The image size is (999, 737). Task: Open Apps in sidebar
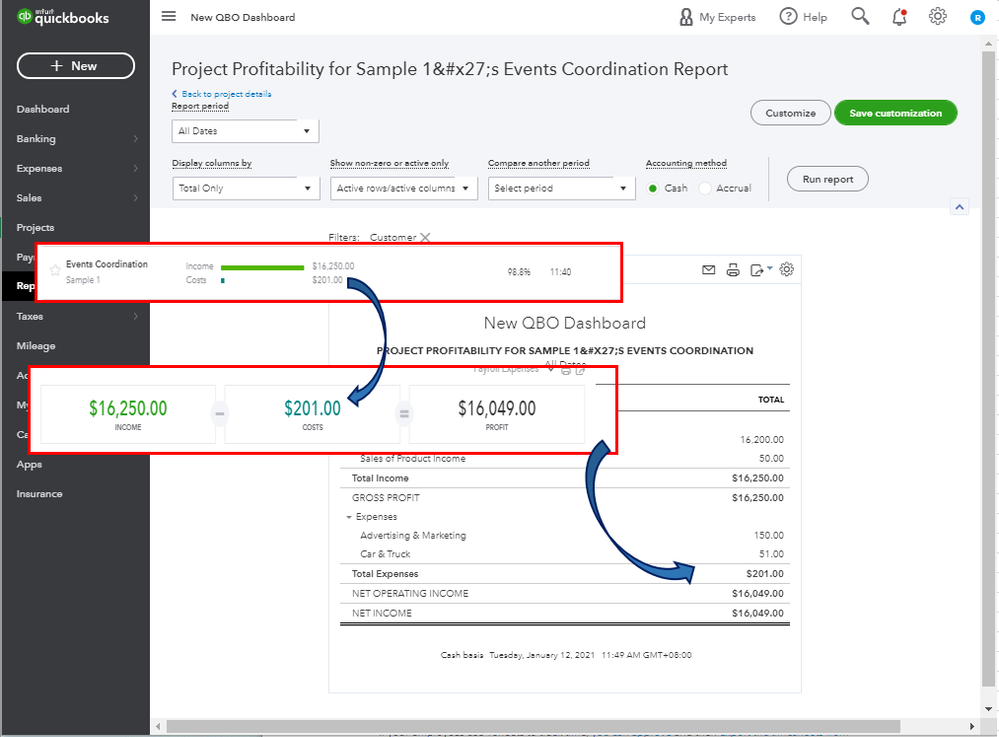29,464
